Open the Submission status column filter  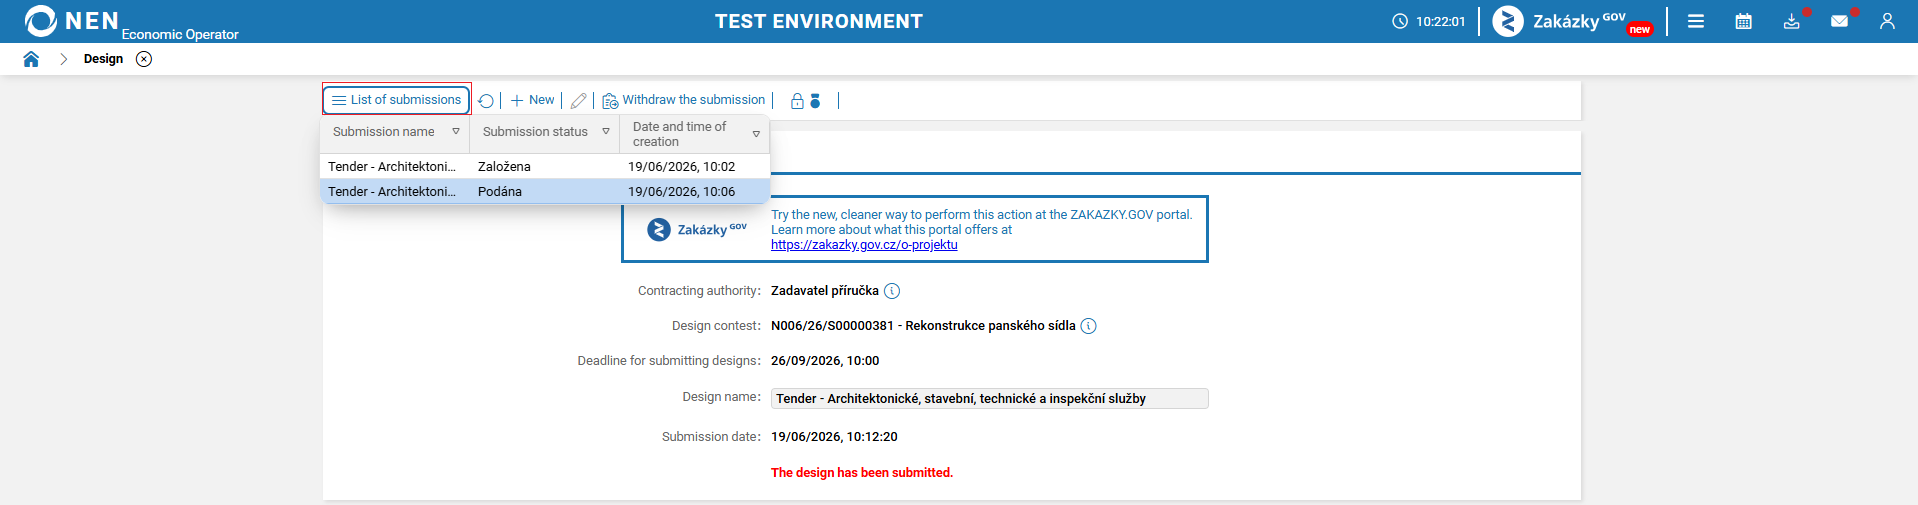pyautogui.click(x=606, y=132)
